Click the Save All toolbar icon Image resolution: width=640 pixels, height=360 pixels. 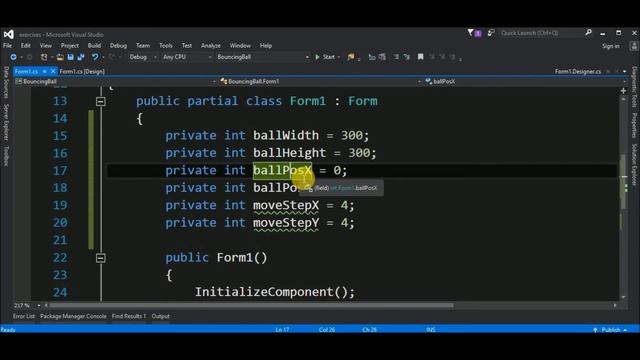81,57
